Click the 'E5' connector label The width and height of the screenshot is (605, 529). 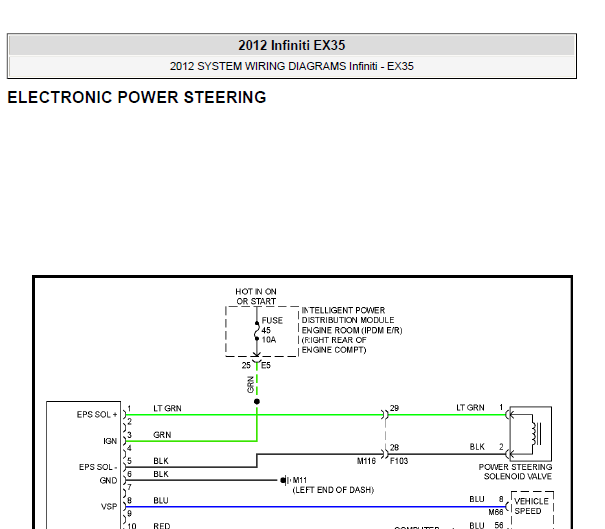point(266,365)
